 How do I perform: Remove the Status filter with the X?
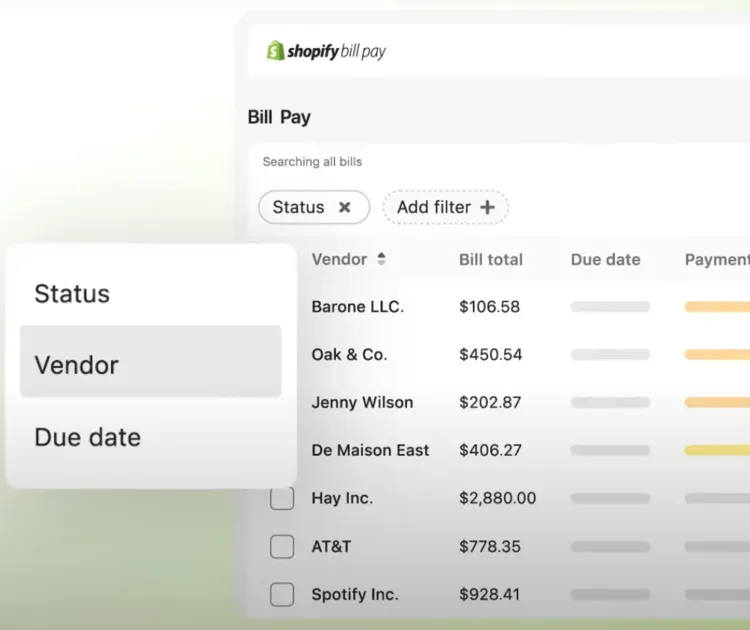click(344, 207)
